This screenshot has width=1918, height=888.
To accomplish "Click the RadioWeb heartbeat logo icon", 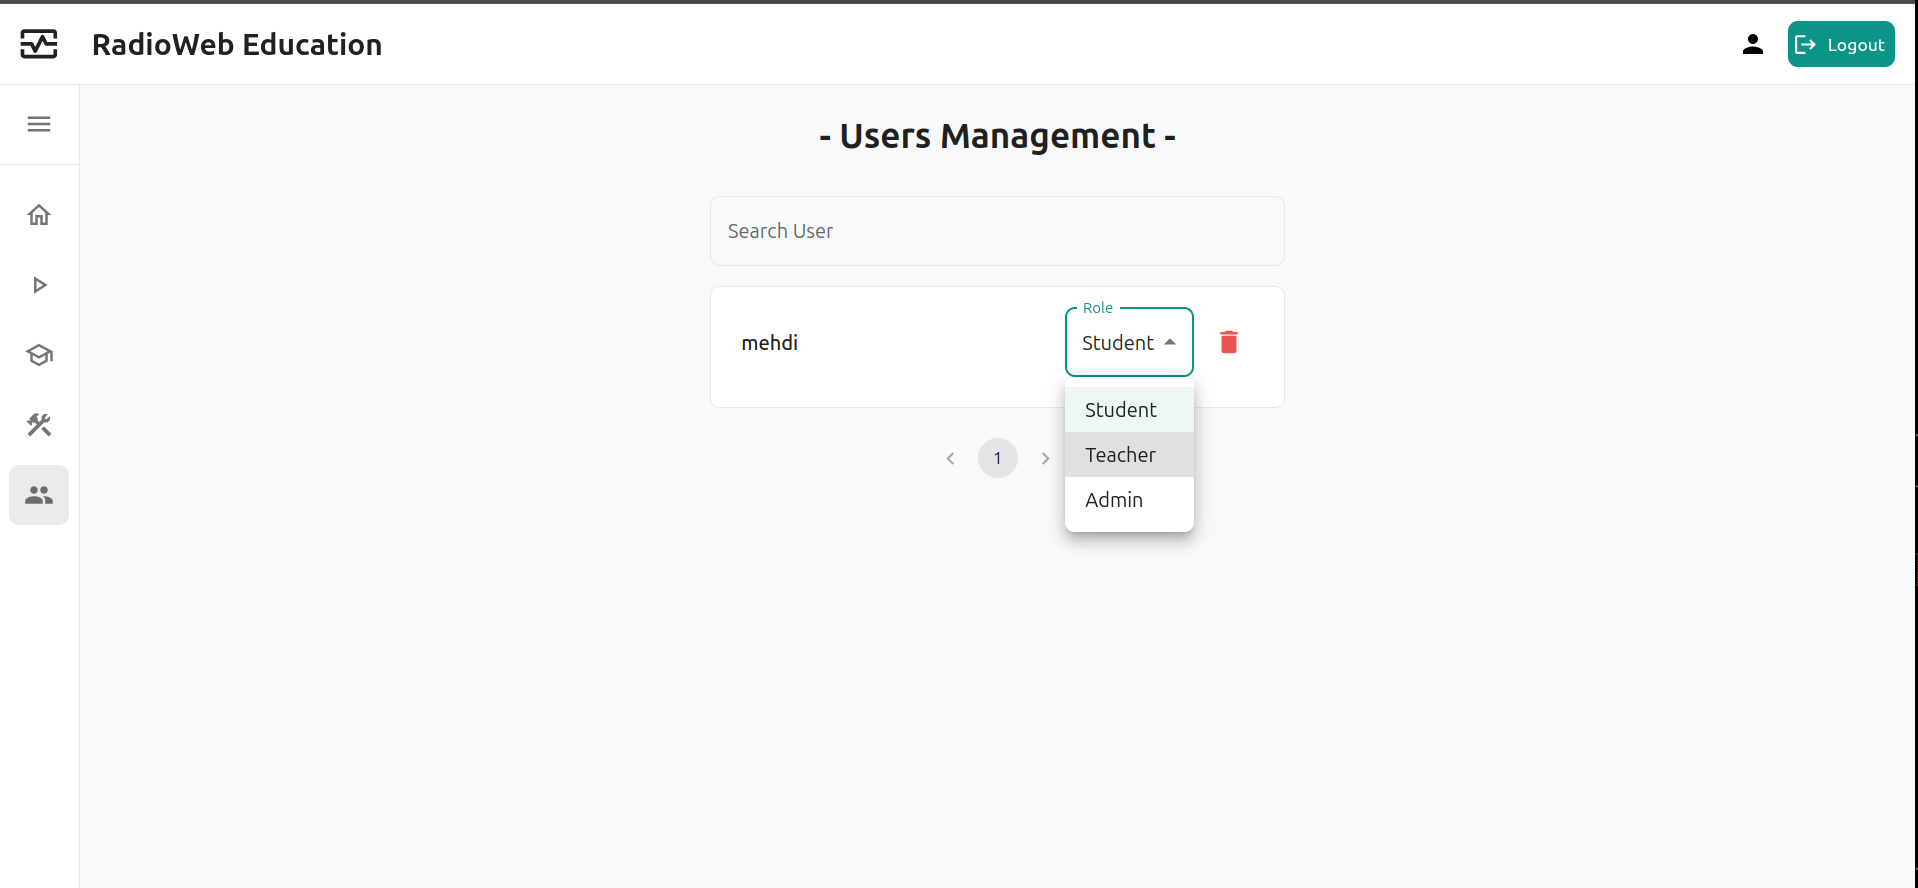I will (39, 44).
